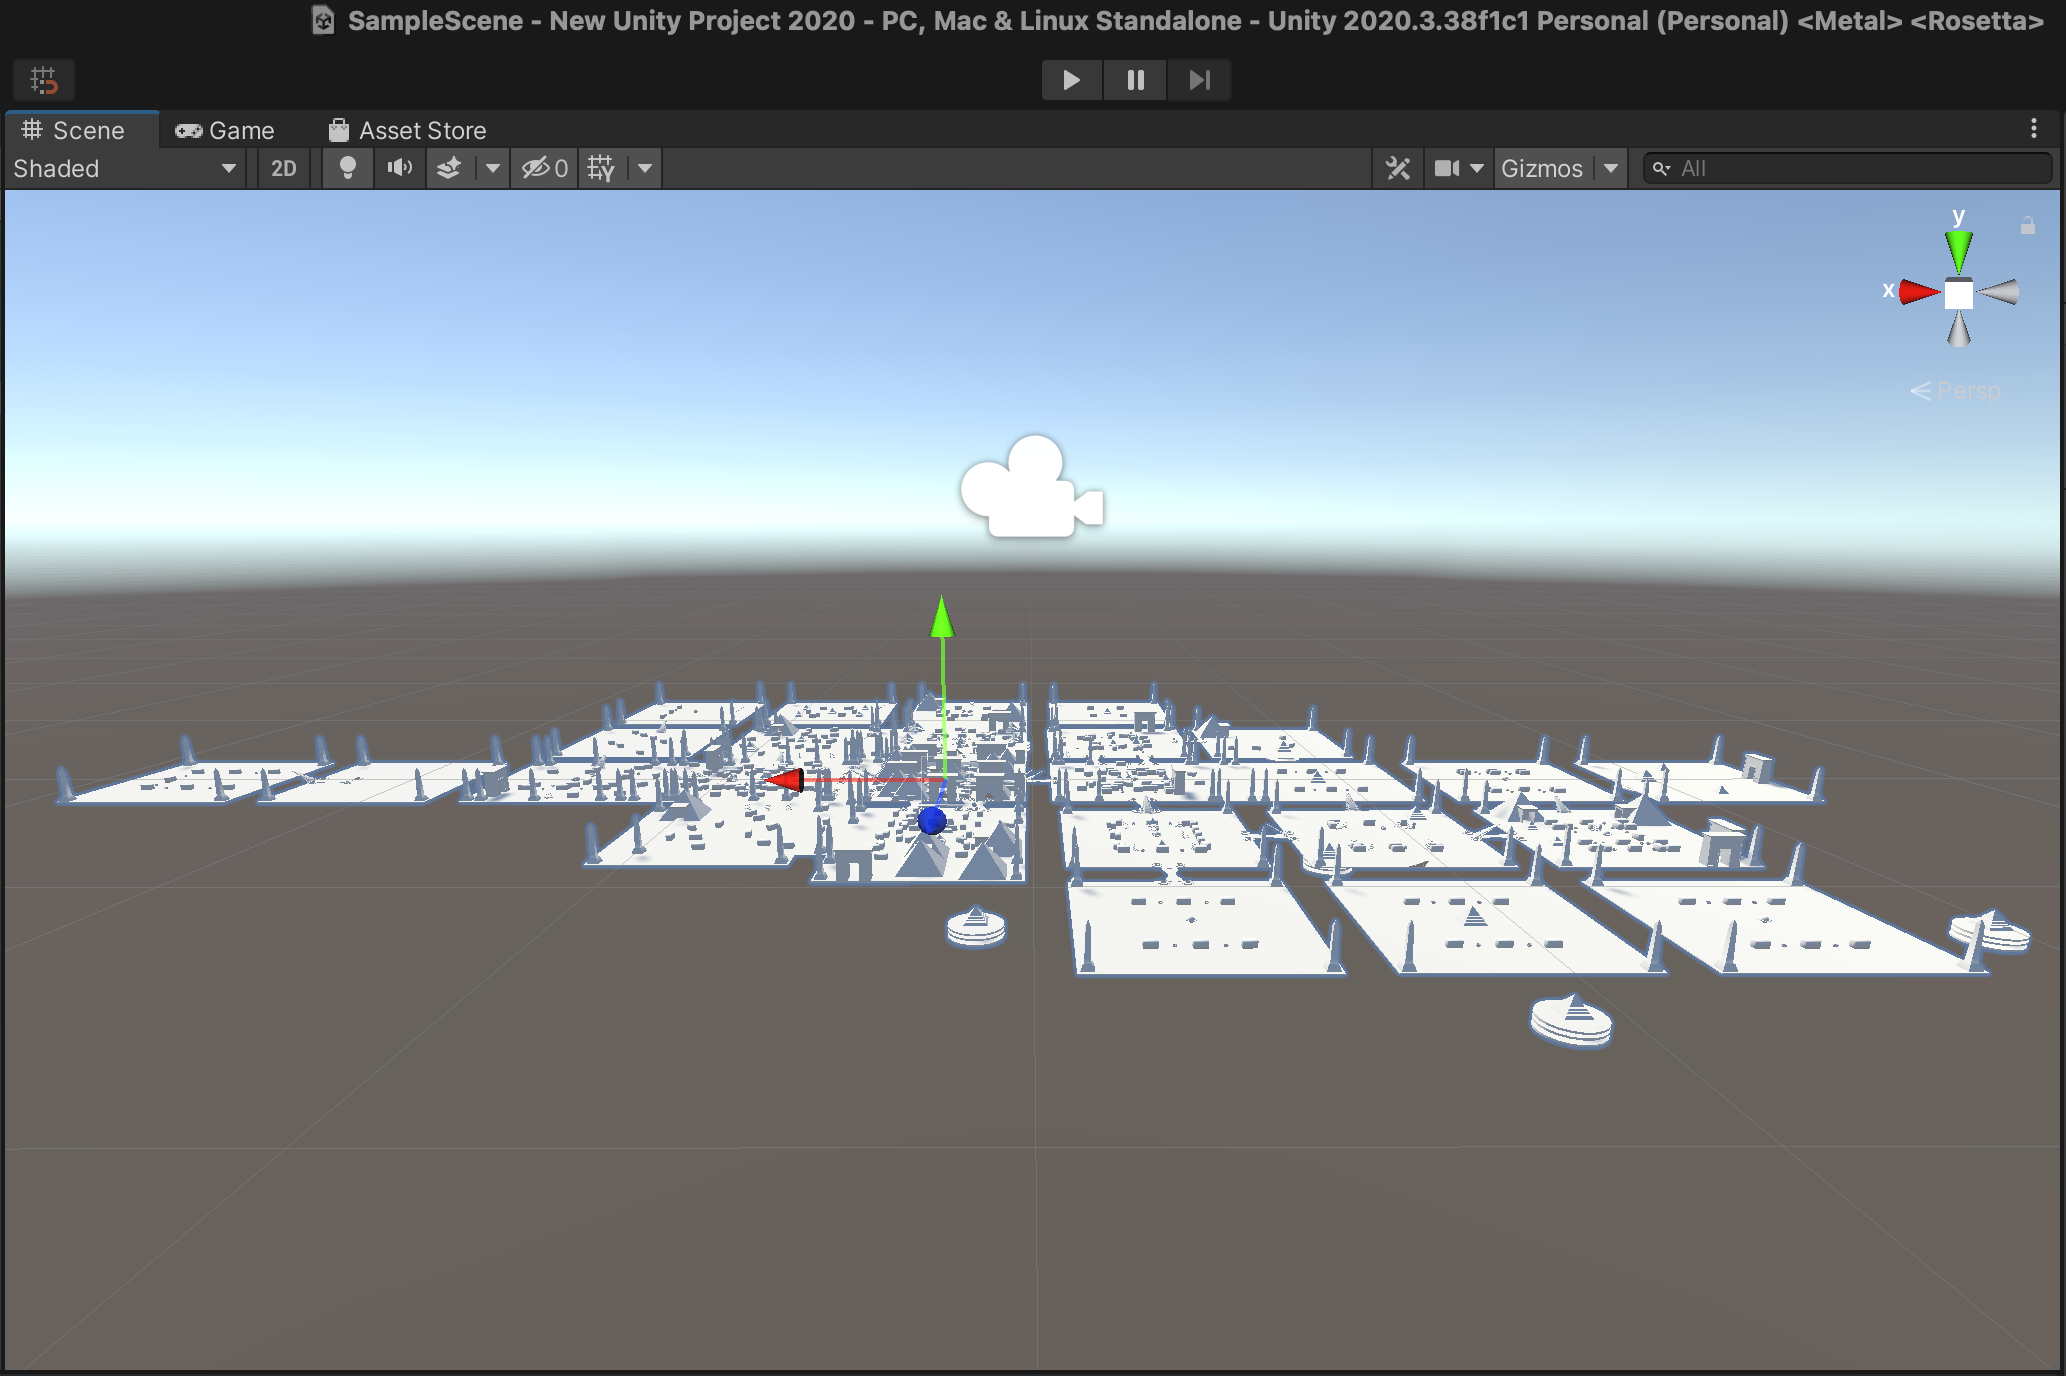2066x1376 pixels.
Task: Toggle scene lighting with the bulb icon
Action: (x=347, y=168)
